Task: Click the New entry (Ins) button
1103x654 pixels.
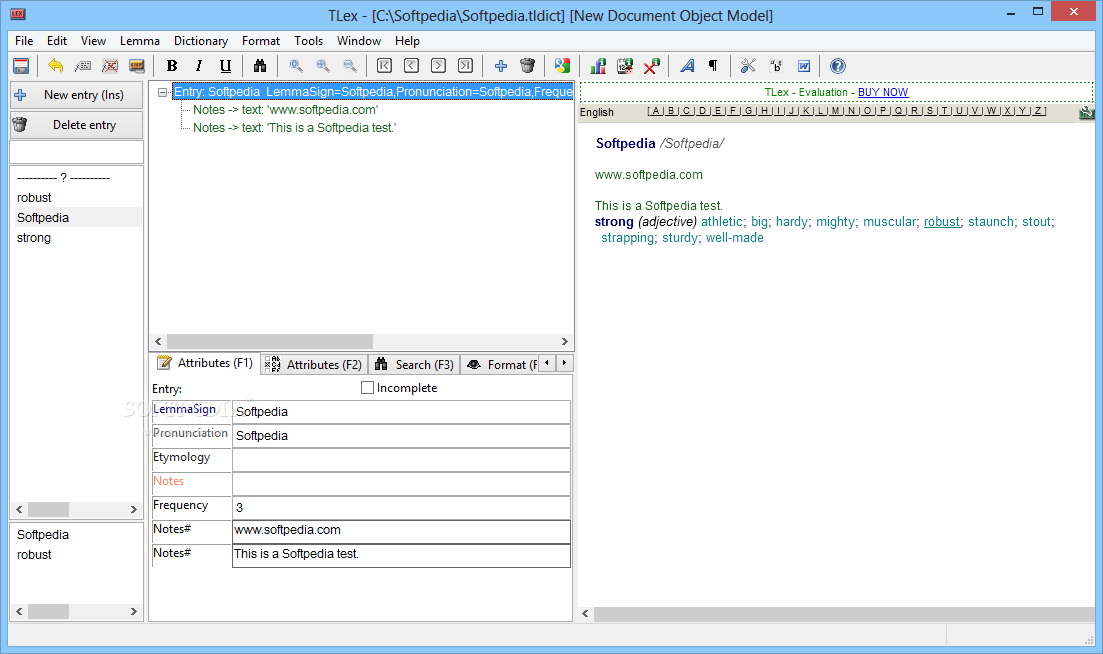Action: [x=76, y=95]
